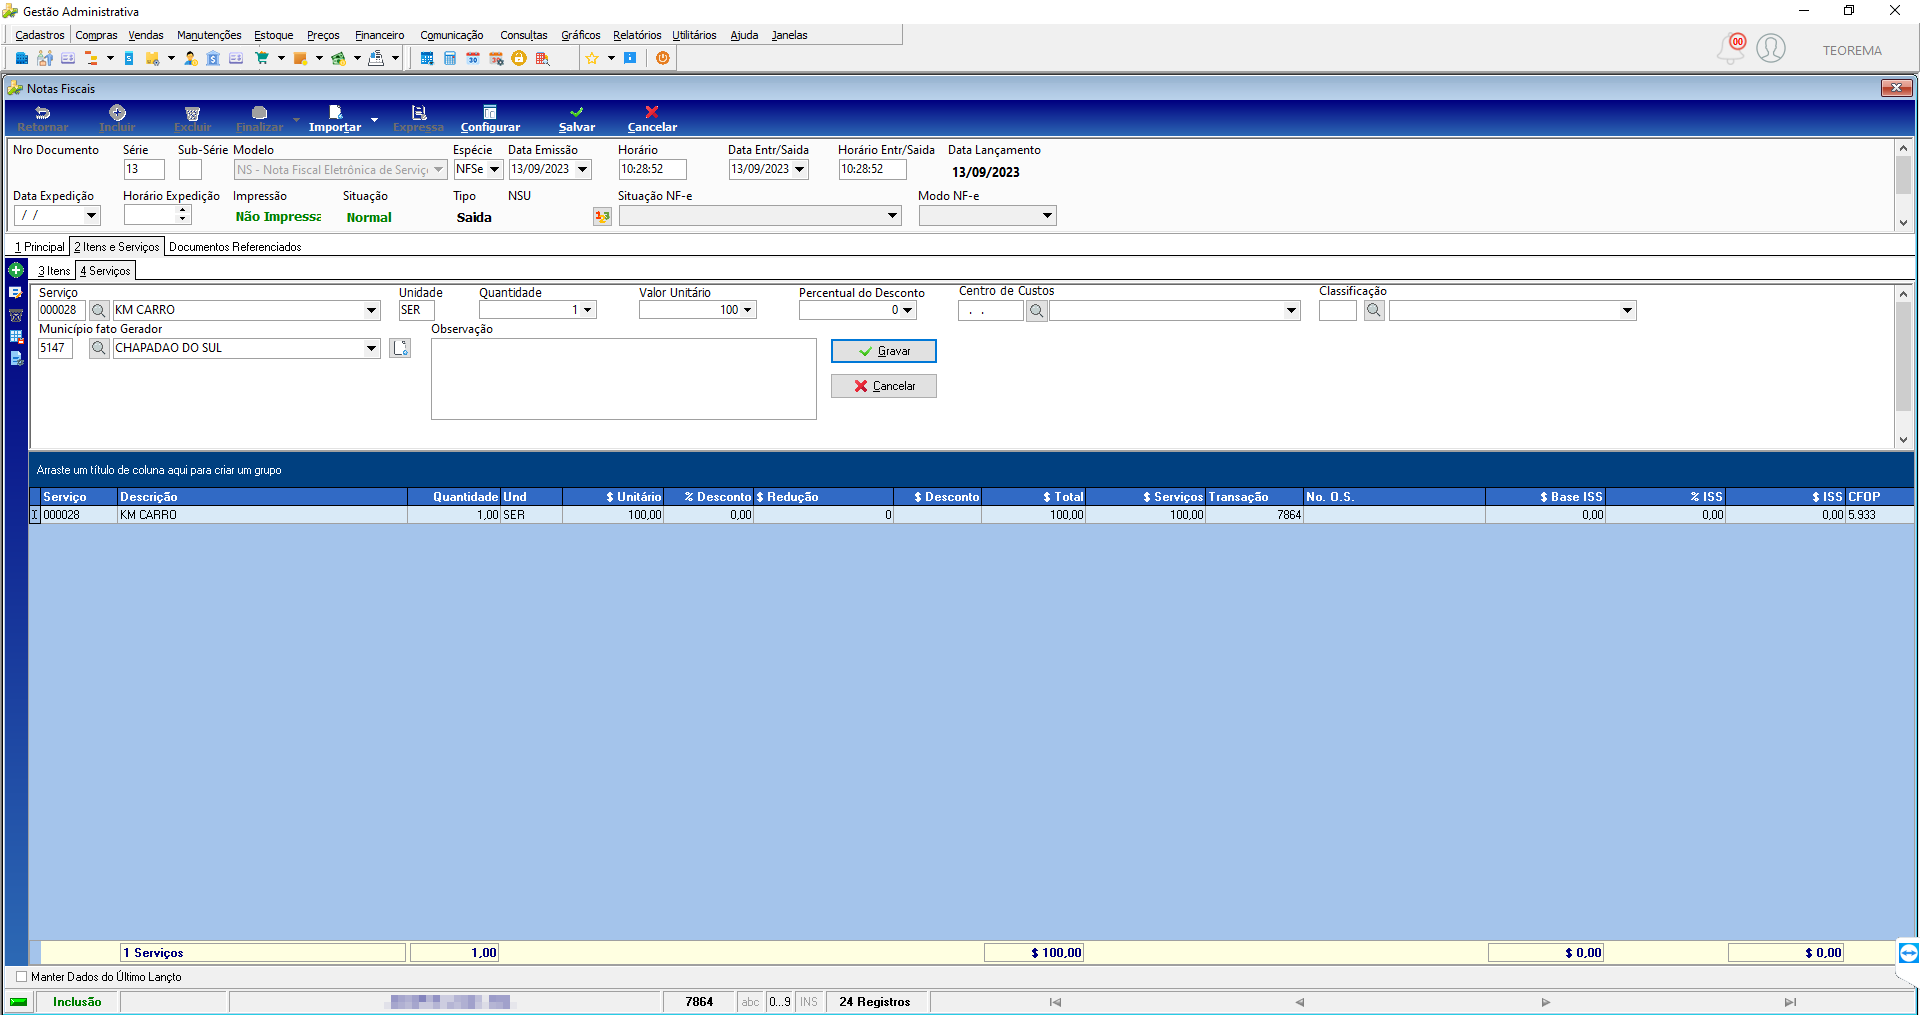Click the blue building icon in top toolbar
The height and width of the screenshot is (1015, 1920).
click(x=22, y=58)
